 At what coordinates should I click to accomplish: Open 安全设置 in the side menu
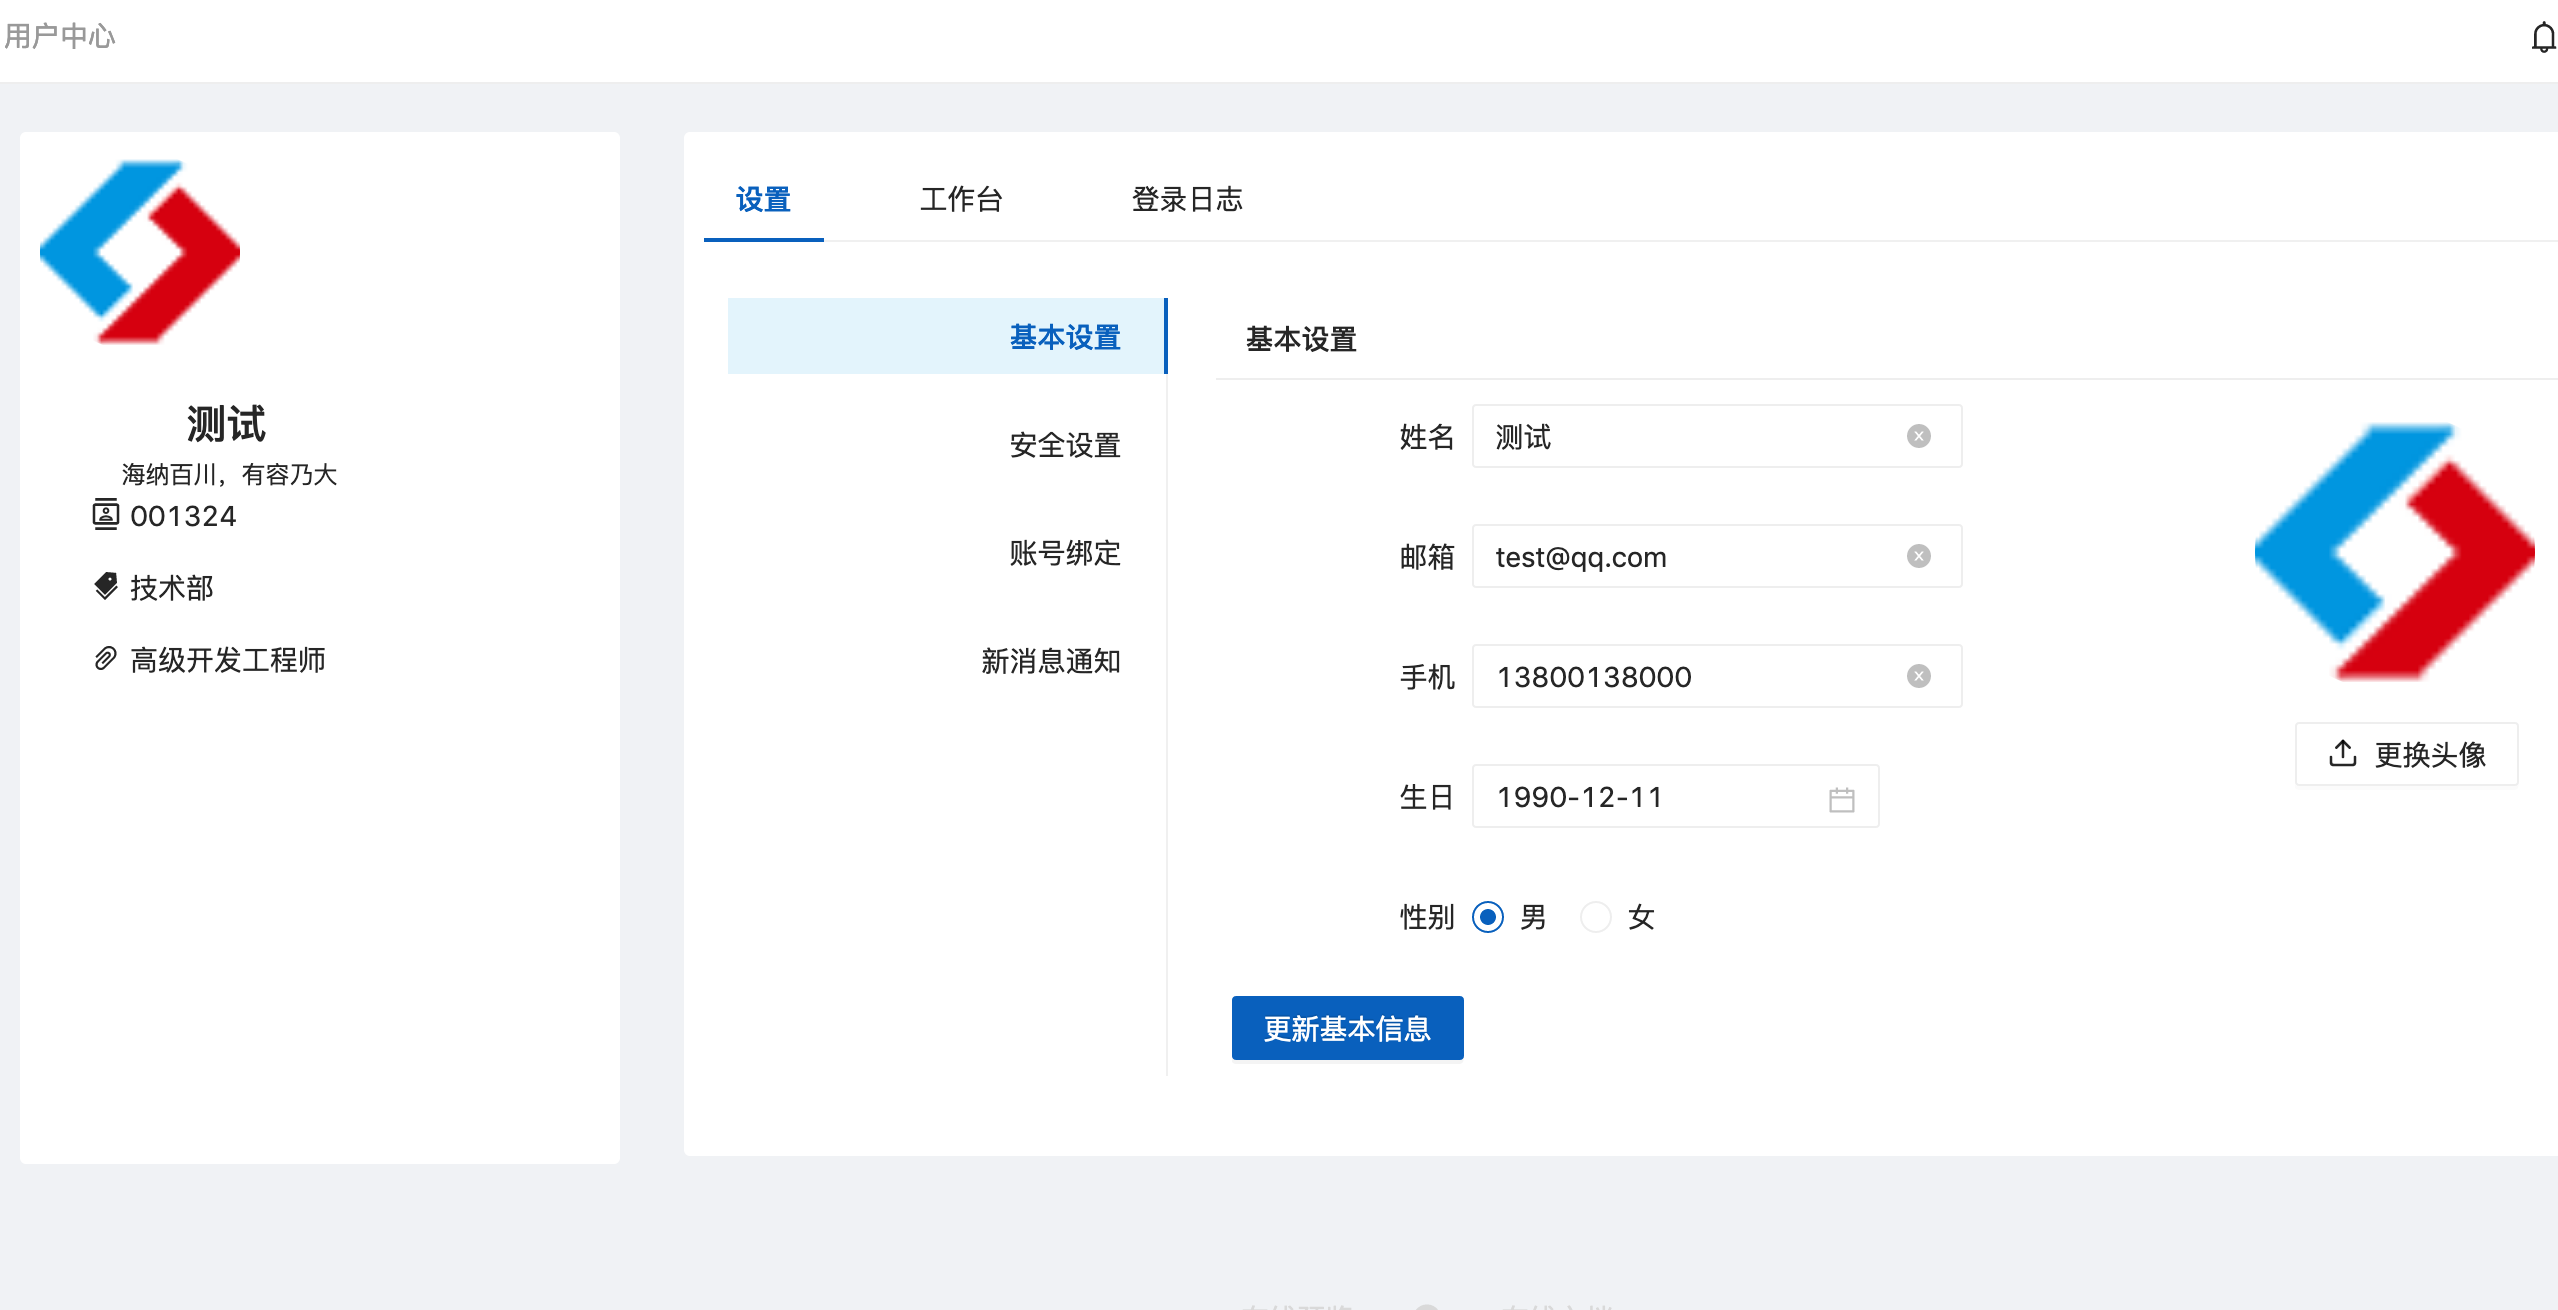[1064, 445]
